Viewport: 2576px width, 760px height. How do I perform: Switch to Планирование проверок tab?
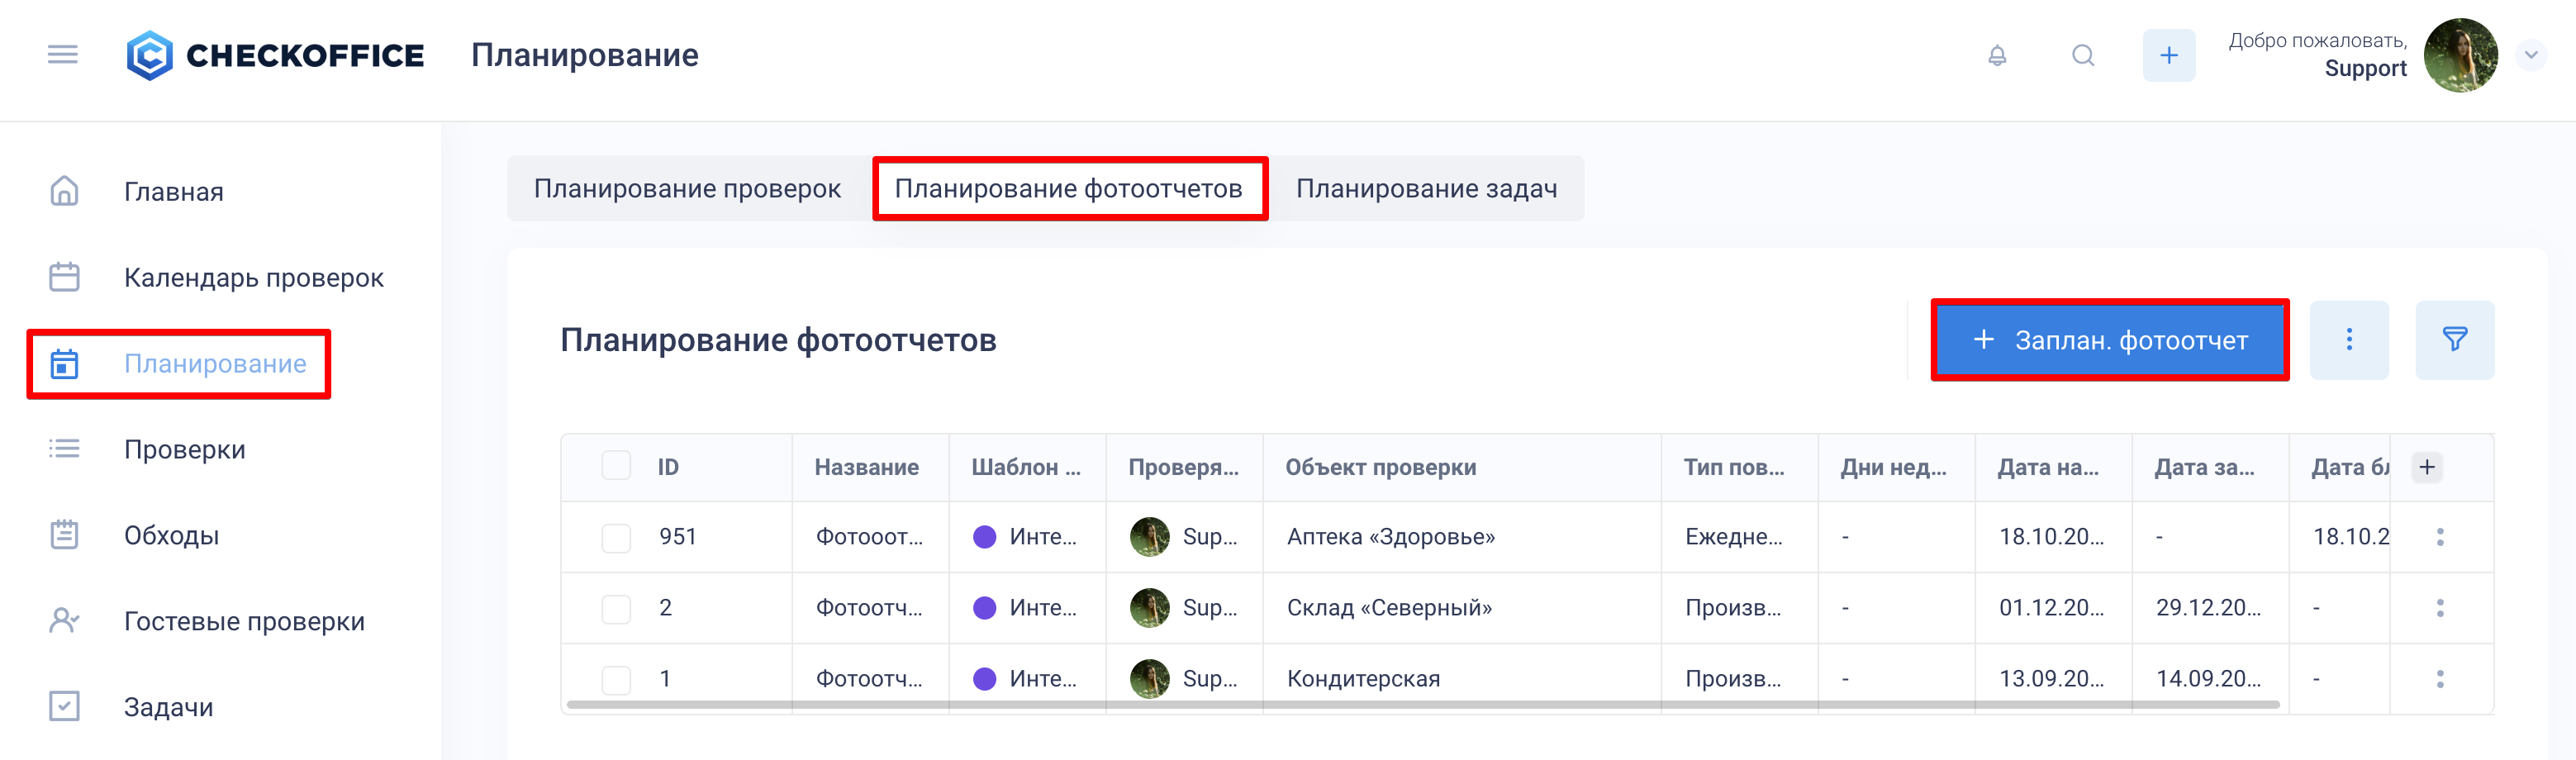(687, 189)
